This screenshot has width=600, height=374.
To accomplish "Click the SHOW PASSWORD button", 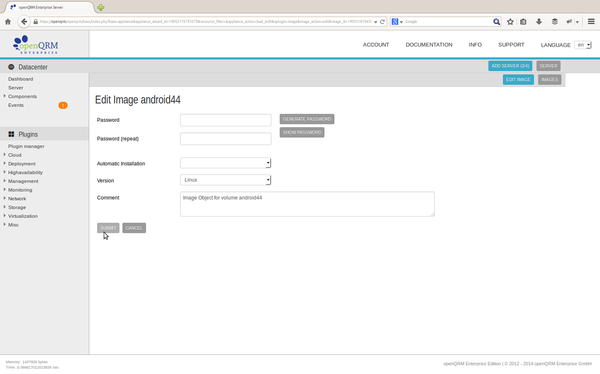I will (x=302, y=132).
